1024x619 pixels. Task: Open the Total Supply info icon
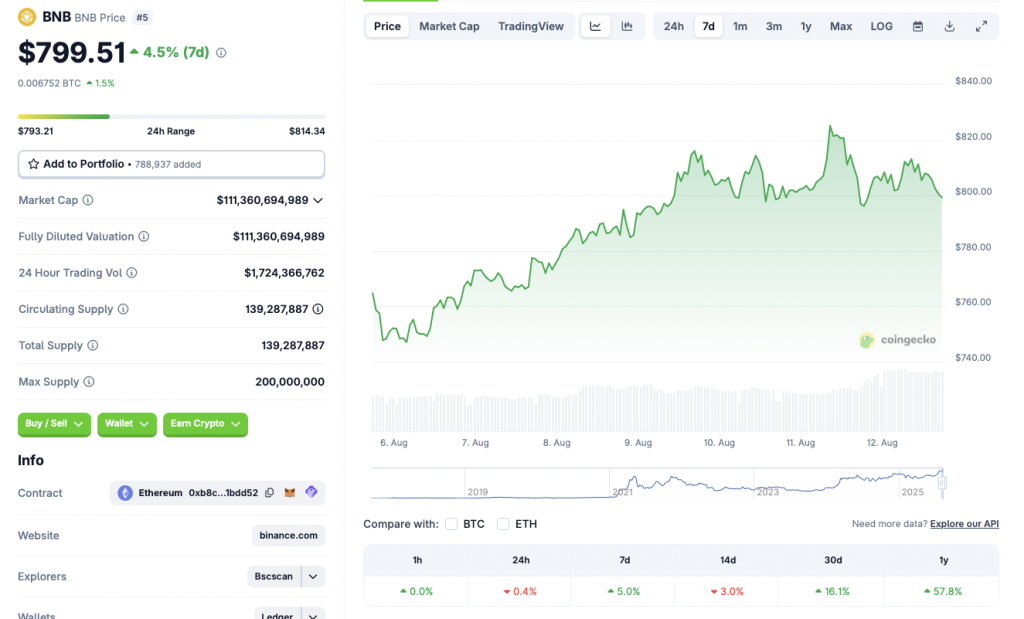coord(93,345)
